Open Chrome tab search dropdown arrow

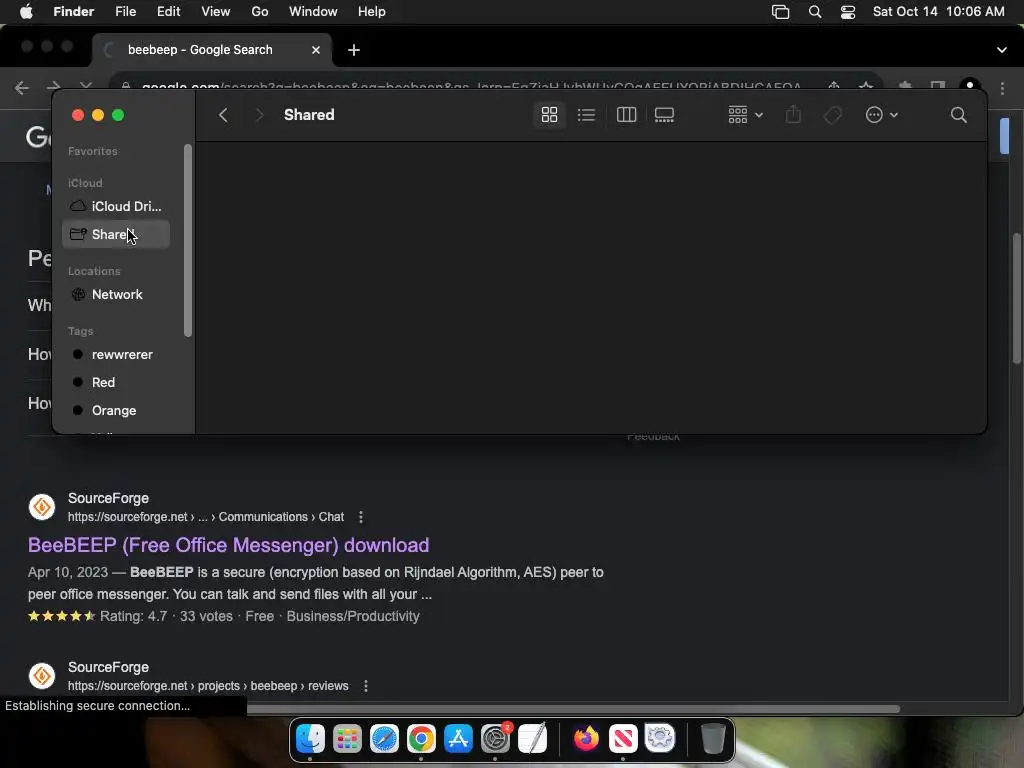click(1001, 50)
